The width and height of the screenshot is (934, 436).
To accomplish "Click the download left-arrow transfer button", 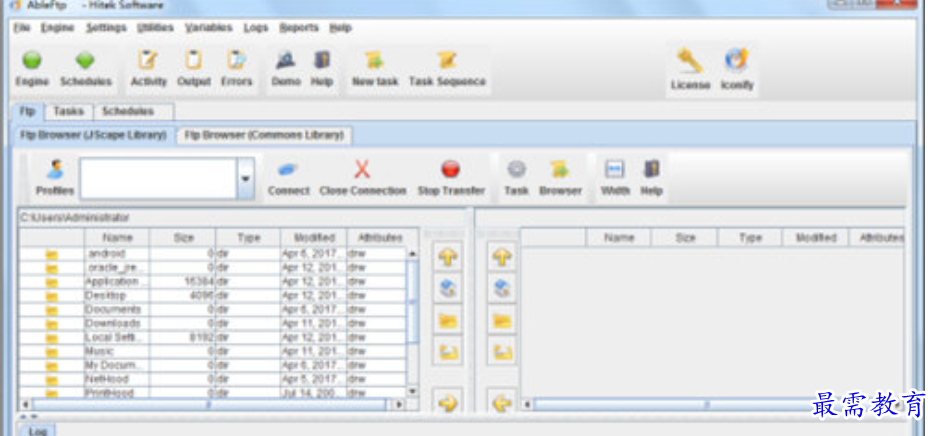I will coord(503,403).
